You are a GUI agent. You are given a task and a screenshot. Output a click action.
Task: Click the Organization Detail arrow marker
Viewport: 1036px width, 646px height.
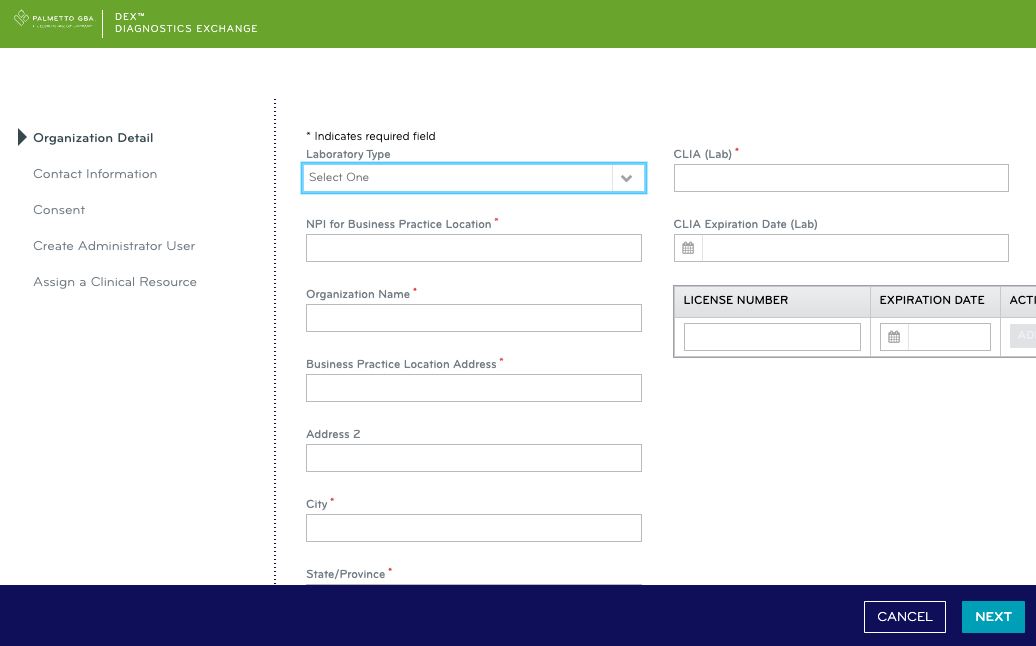pos(22,138)
